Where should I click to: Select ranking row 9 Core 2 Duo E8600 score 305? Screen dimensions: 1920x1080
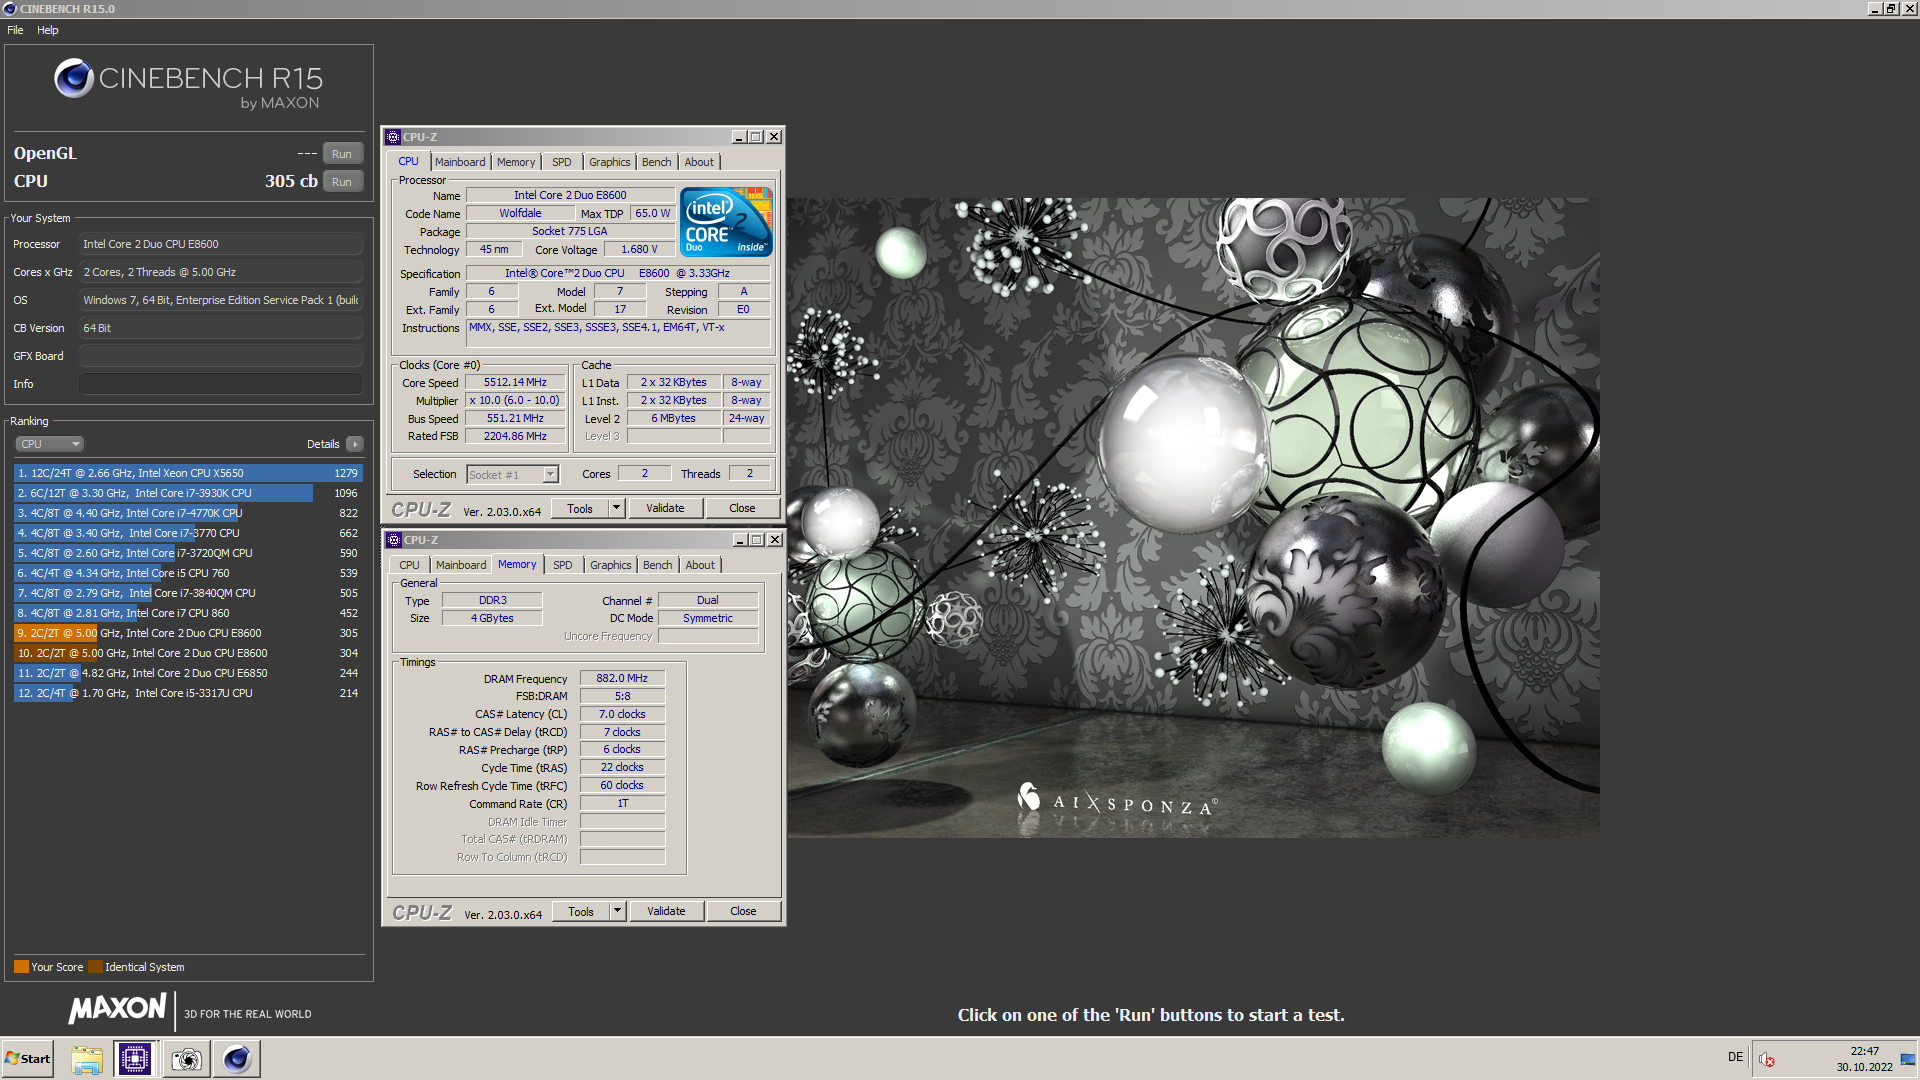pyautogui.click(x=188, y=633)
